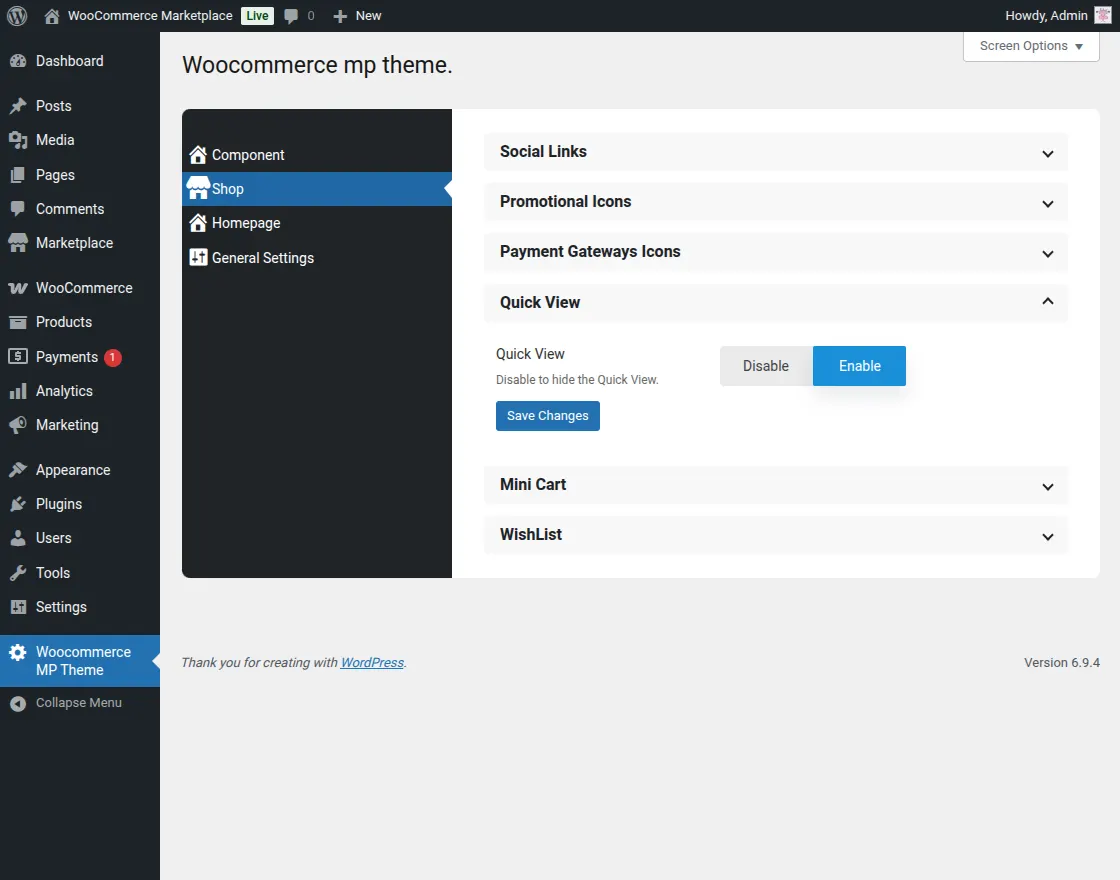Click the Analytics bar chart icon
The height and width of the screenshot is (880, 1120).
coord(18,391)
